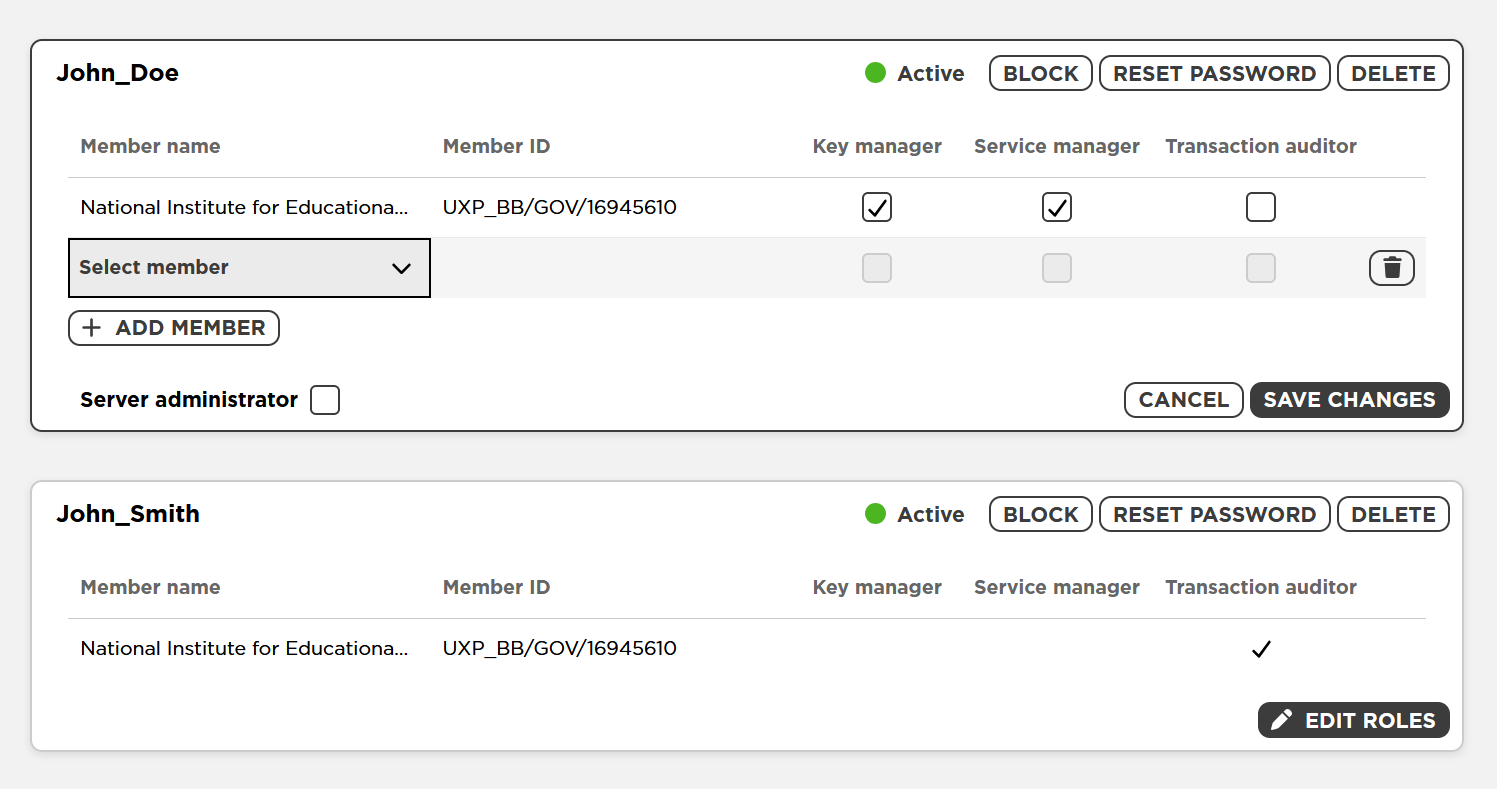Click John_Smith's green Active status indicator
The height and width of the screenshot is (789, 1497).
(876, 514)
